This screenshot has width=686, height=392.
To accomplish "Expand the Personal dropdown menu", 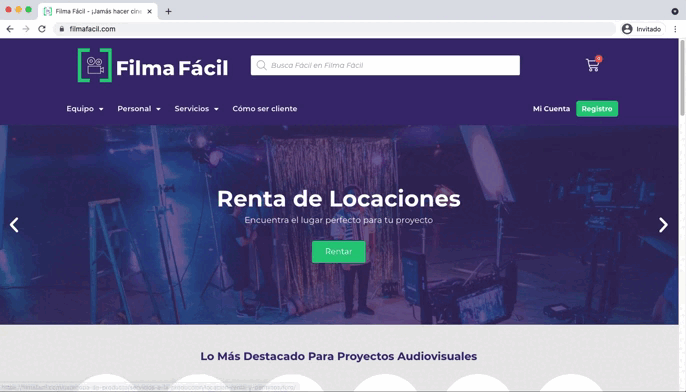I will point(139,108).
